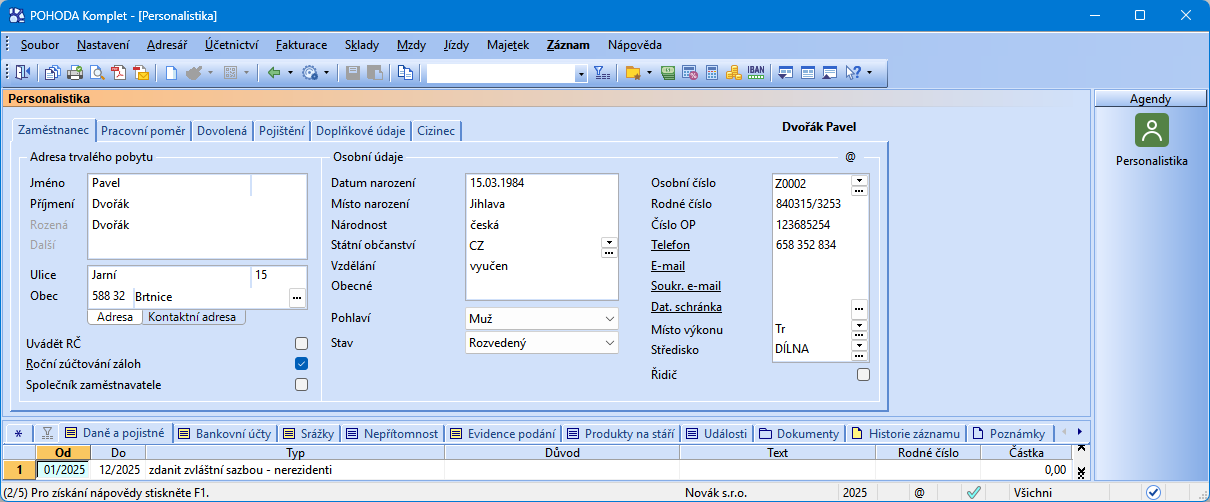Click the Telefon link label
Screen dimensions: 1210x502
(670, 245)
